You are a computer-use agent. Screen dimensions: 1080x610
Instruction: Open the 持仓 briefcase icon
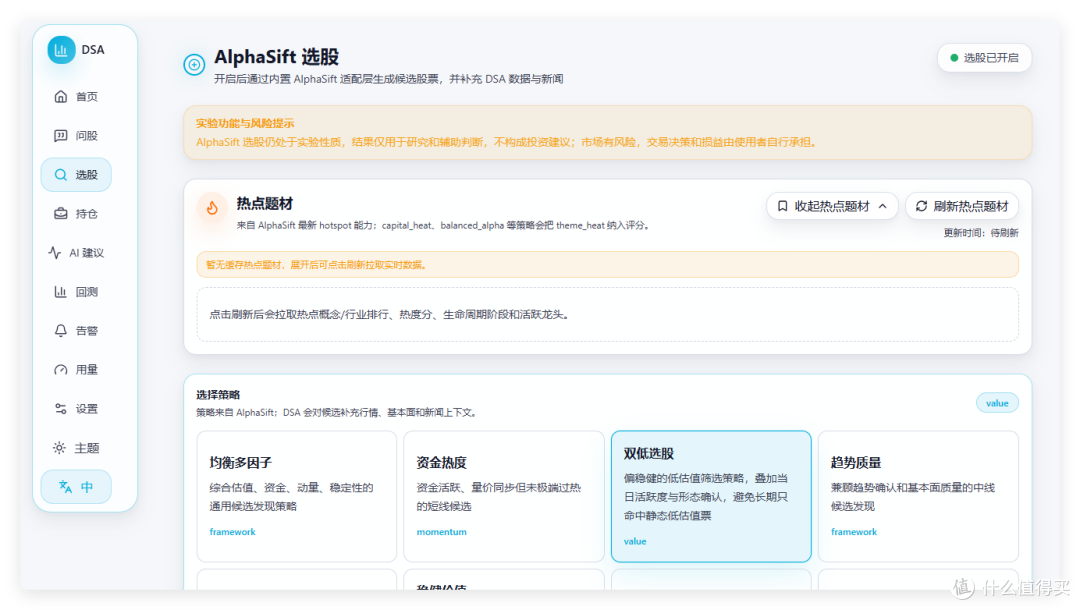coord(61,213)
